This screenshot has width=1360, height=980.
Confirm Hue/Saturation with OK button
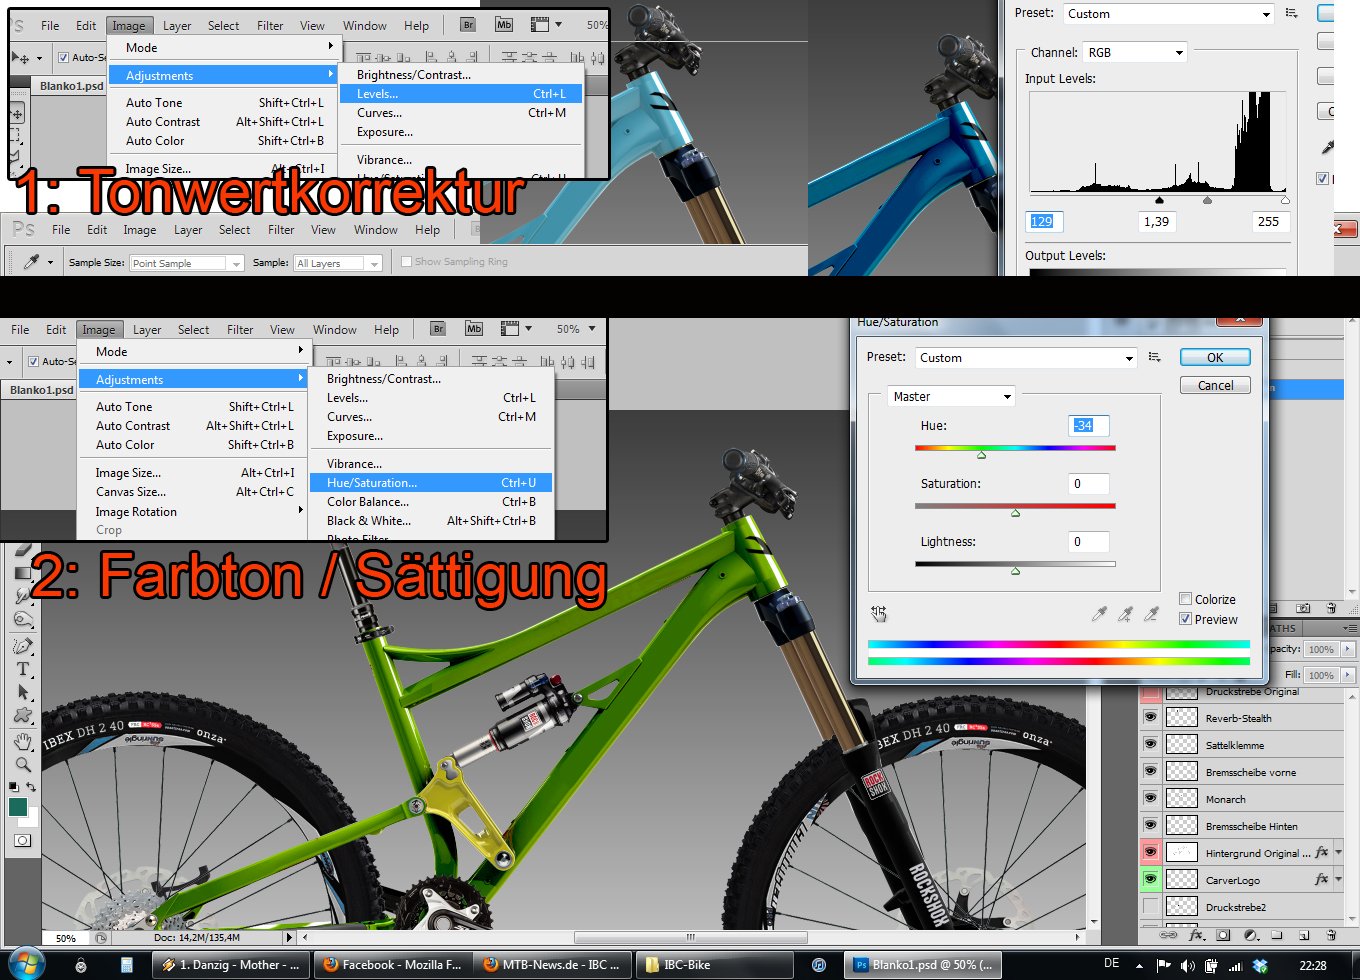click(1215, 357)
